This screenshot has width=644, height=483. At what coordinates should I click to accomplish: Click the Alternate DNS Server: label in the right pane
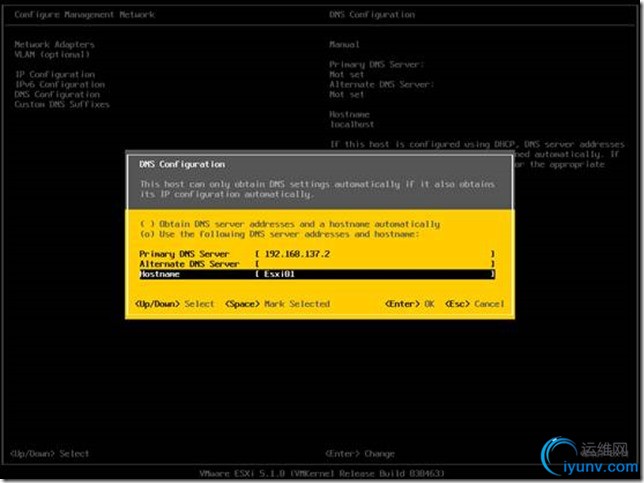coord(381,84)
